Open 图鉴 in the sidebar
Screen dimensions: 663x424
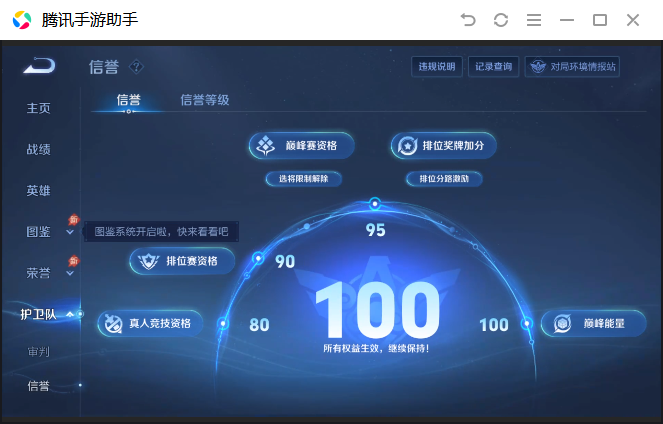38,232
